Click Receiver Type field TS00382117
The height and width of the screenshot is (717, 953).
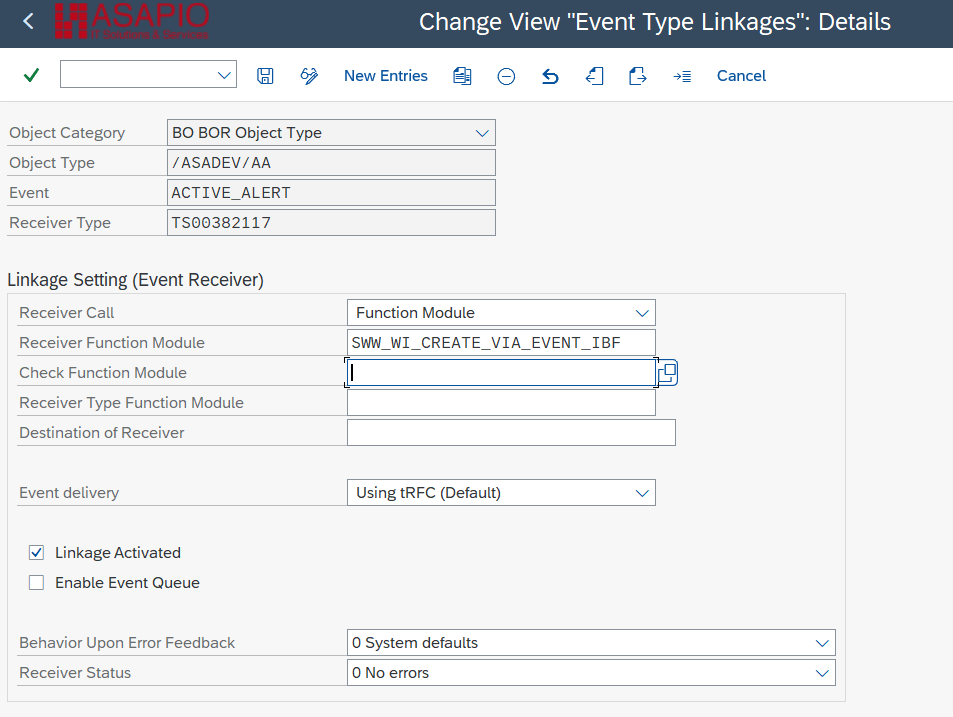coord(331,223)
